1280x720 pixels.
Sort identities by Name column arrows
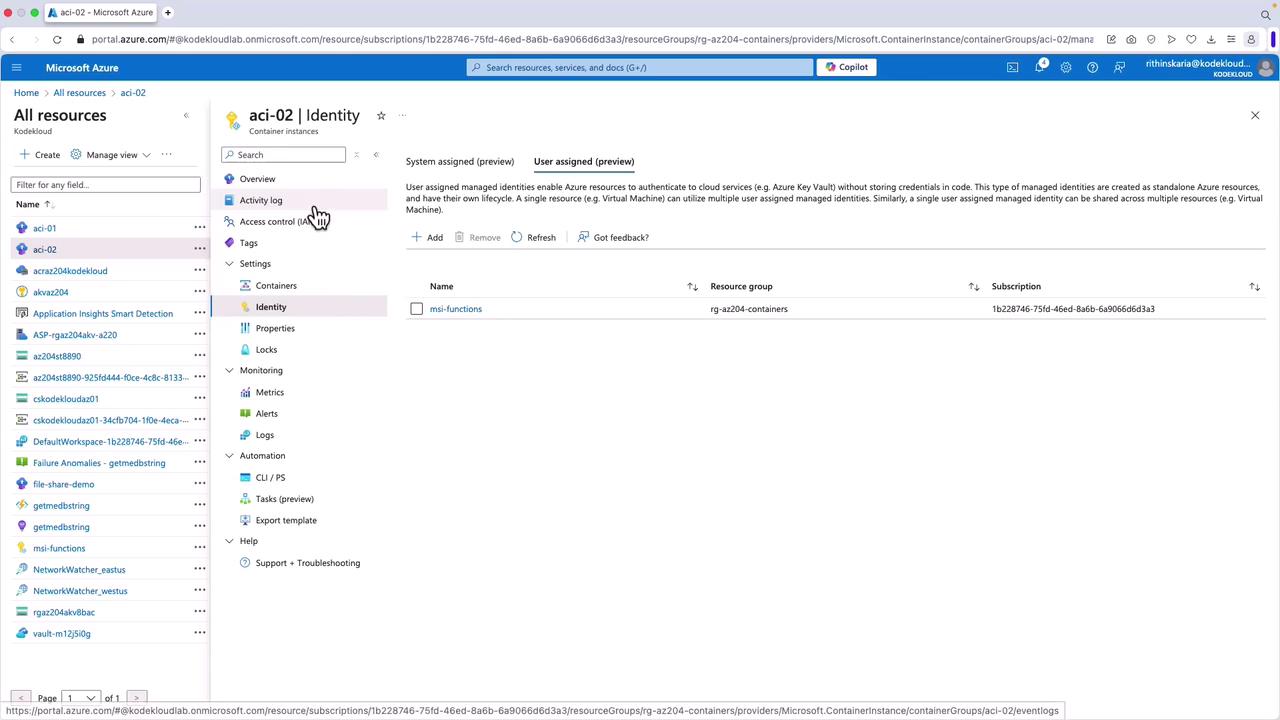(692, 287)
